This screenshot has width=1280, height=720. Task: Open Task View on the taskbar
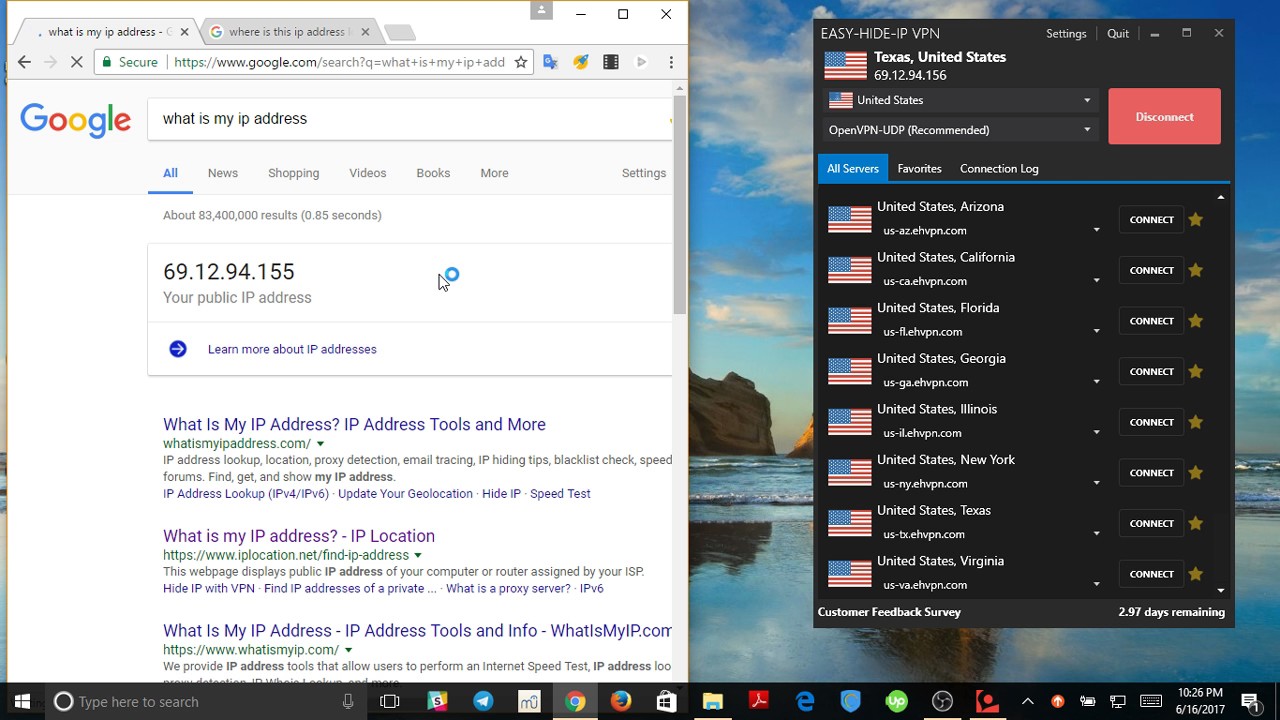(390, 701)
